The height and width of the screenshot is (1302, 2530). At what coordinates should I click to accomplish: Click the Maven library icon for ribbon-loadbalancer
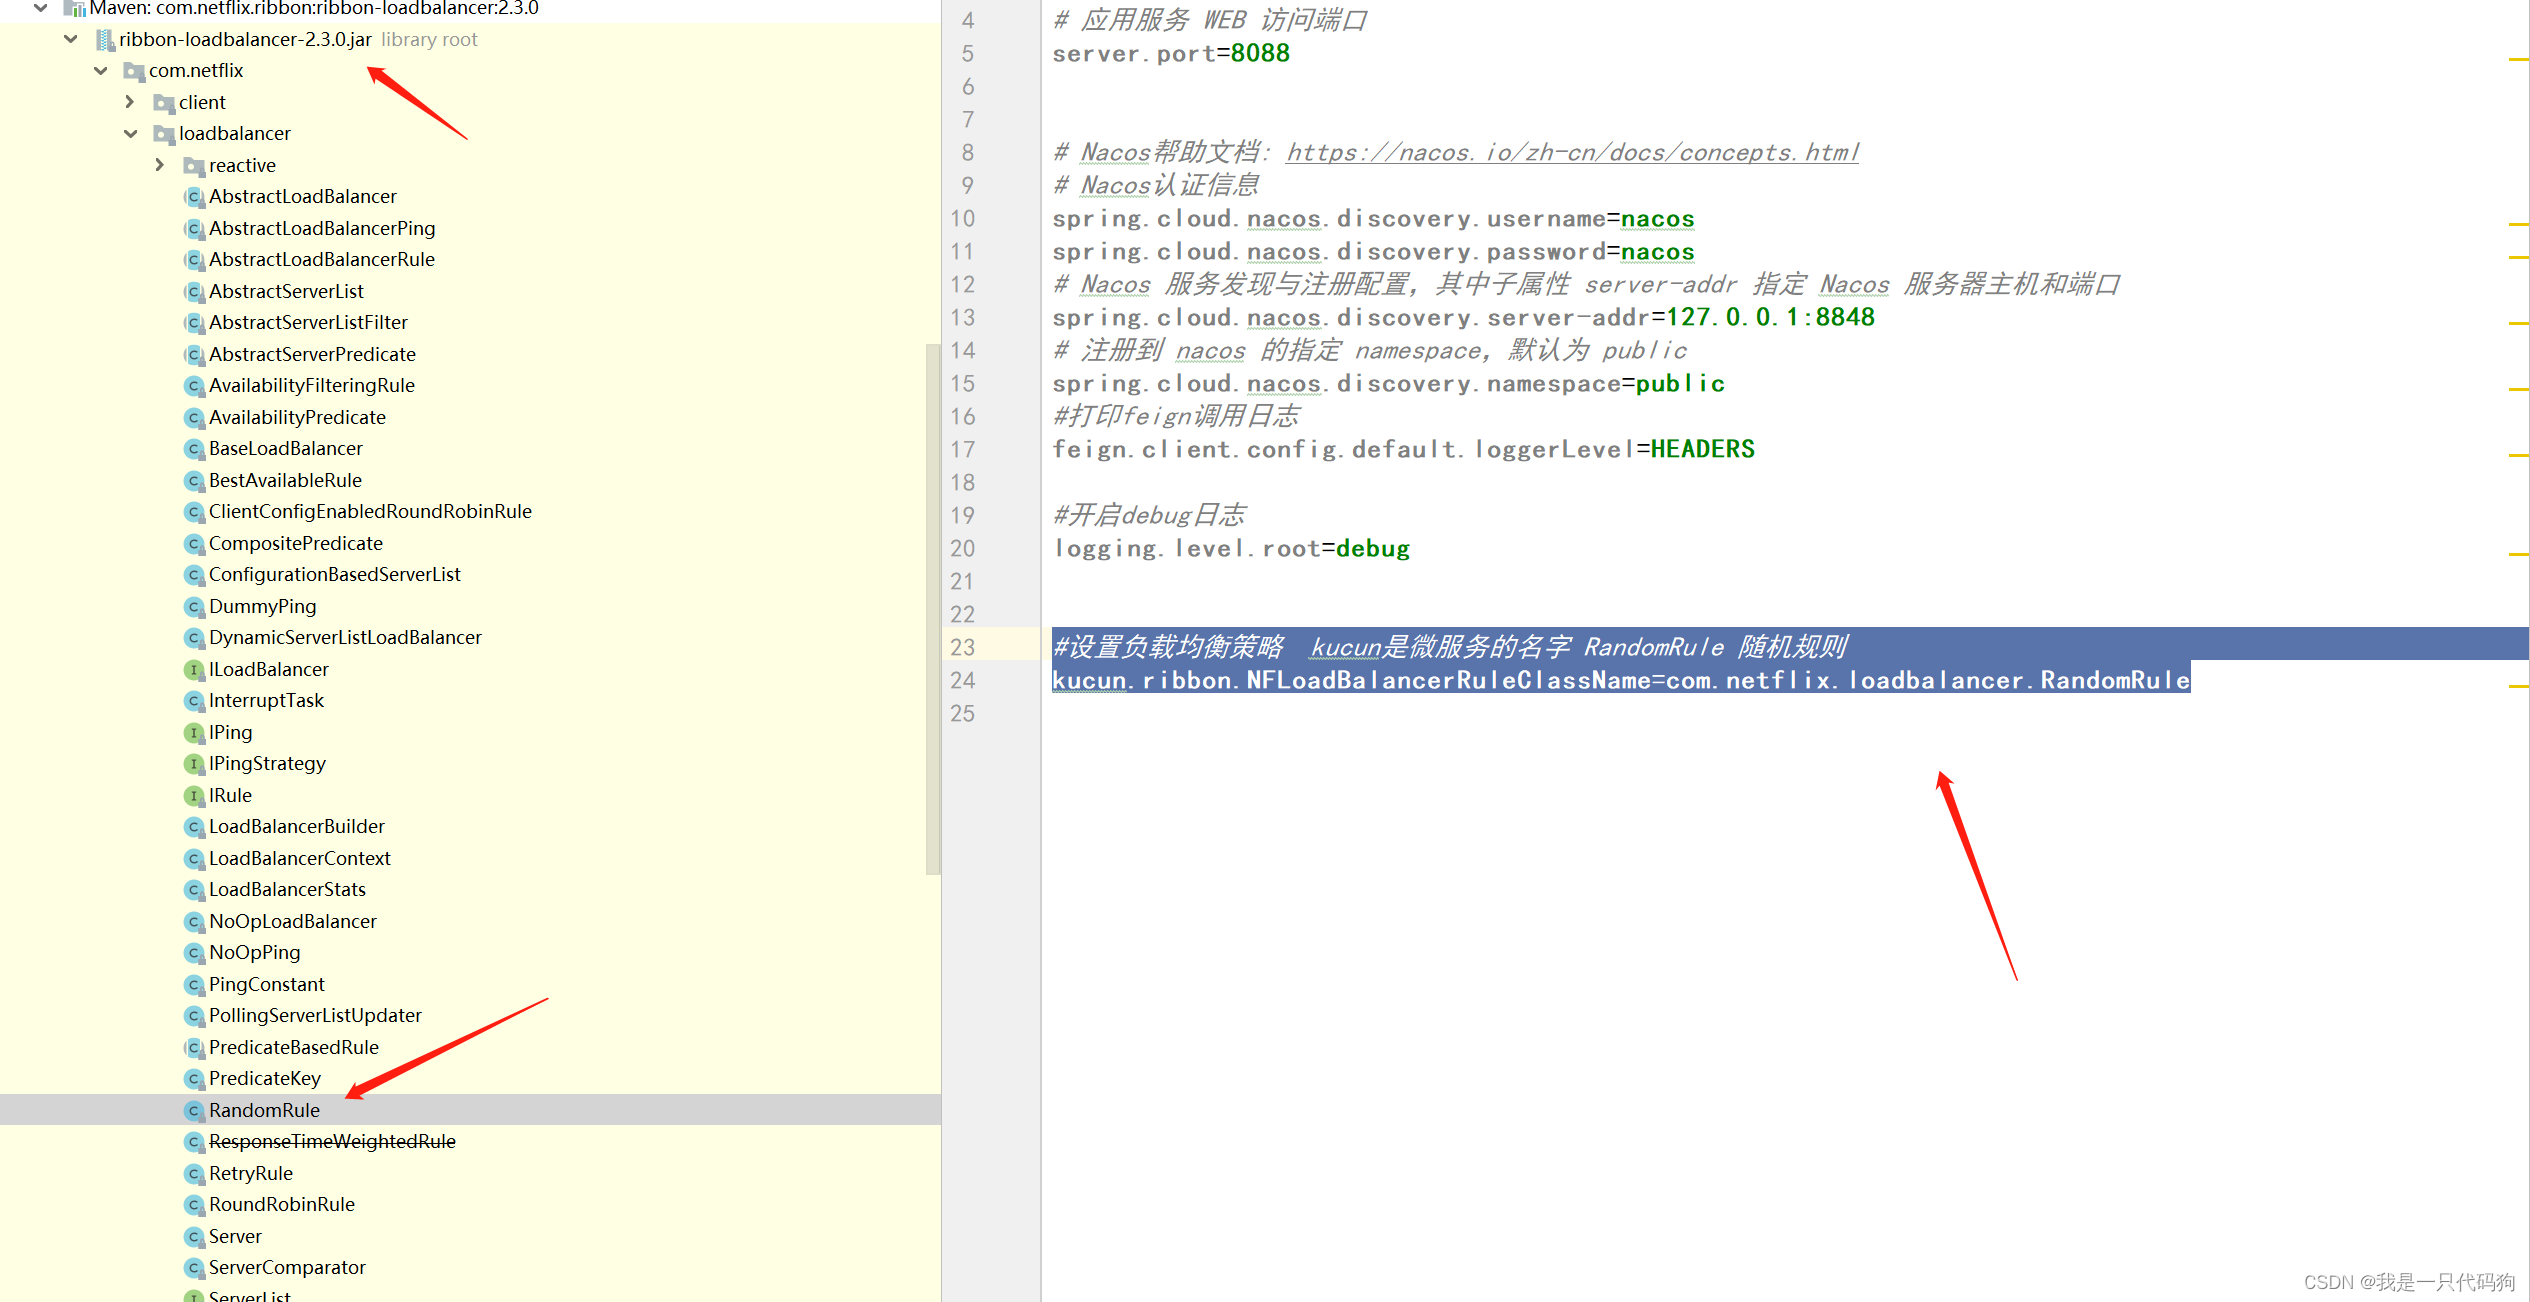(x=76, y=8)
